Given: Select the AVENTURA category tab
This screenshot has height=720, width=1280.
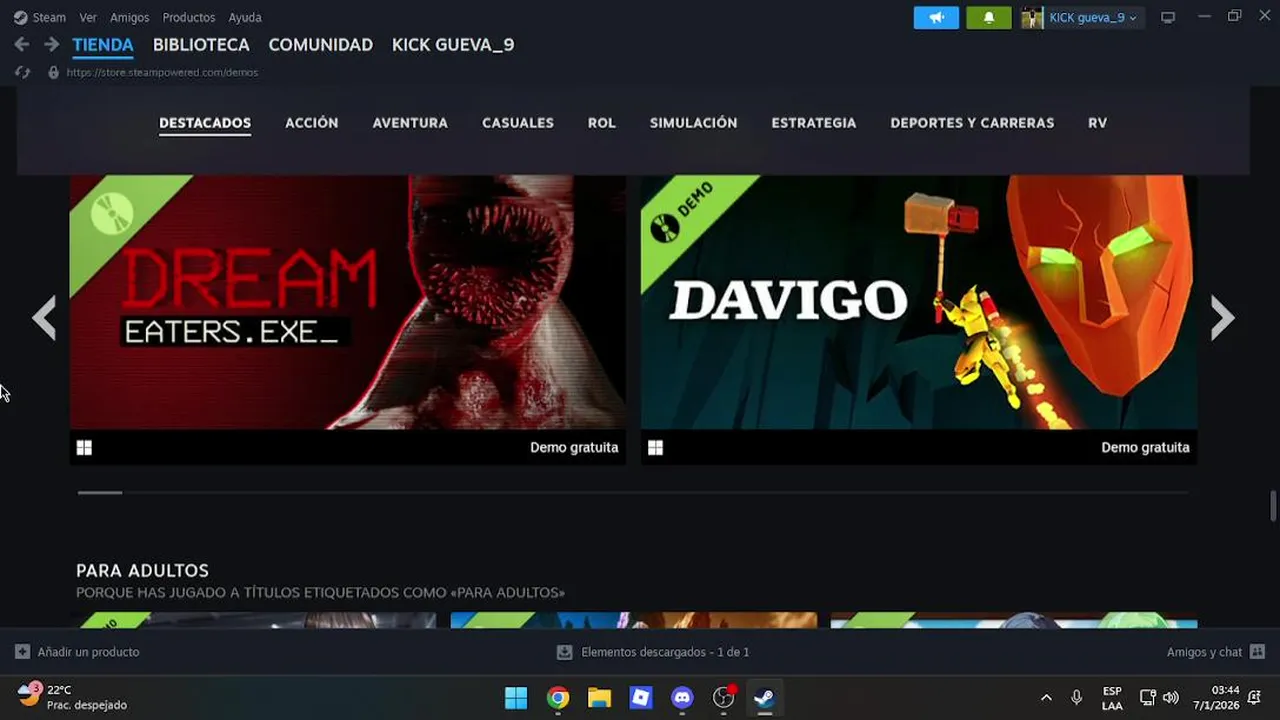Looking at the screenshot, I should coord(410,122).
